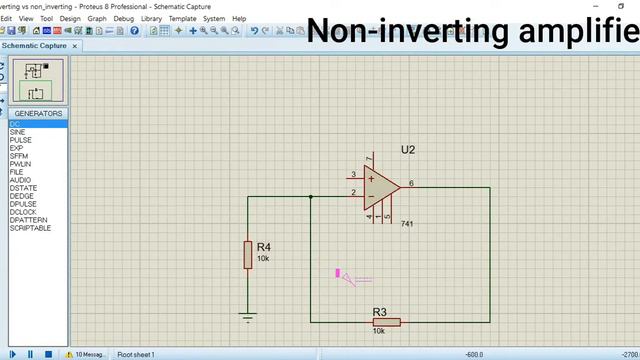Toggle the grid display icon

164,31
